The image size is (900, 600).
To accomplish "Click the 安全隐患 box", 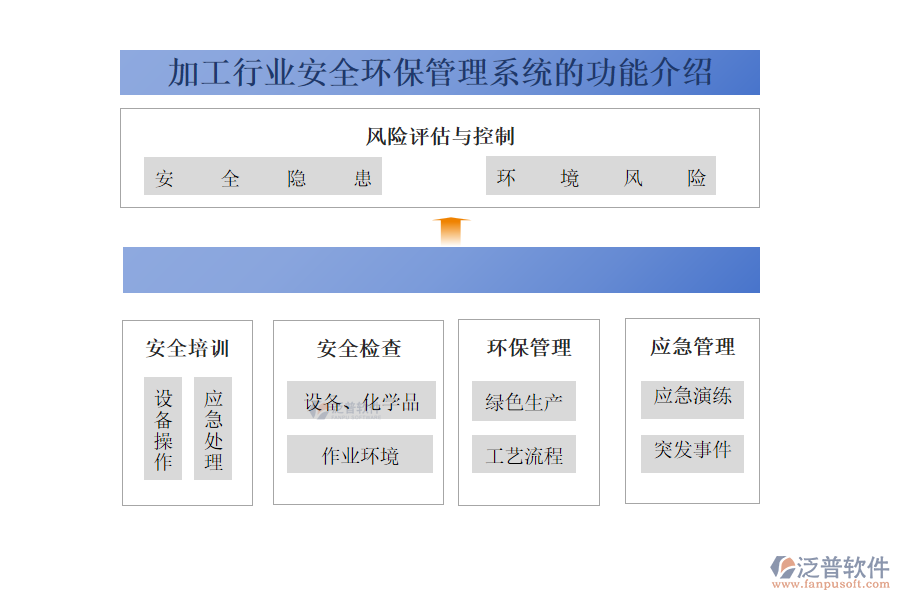I will [x=263, y=177].
